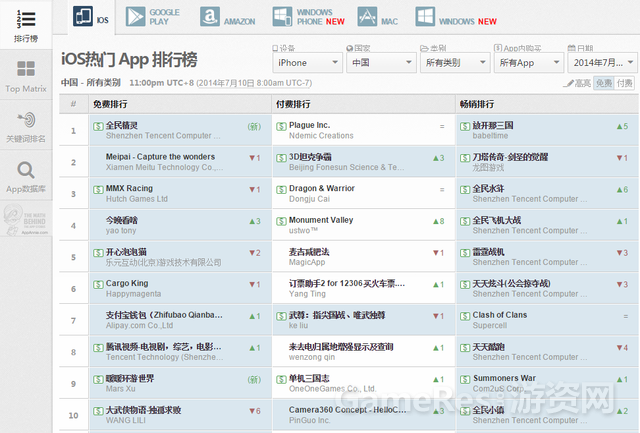Open MMX Racing app link
Viewport: 640px width, 433px height.
[x=129, y=188]
